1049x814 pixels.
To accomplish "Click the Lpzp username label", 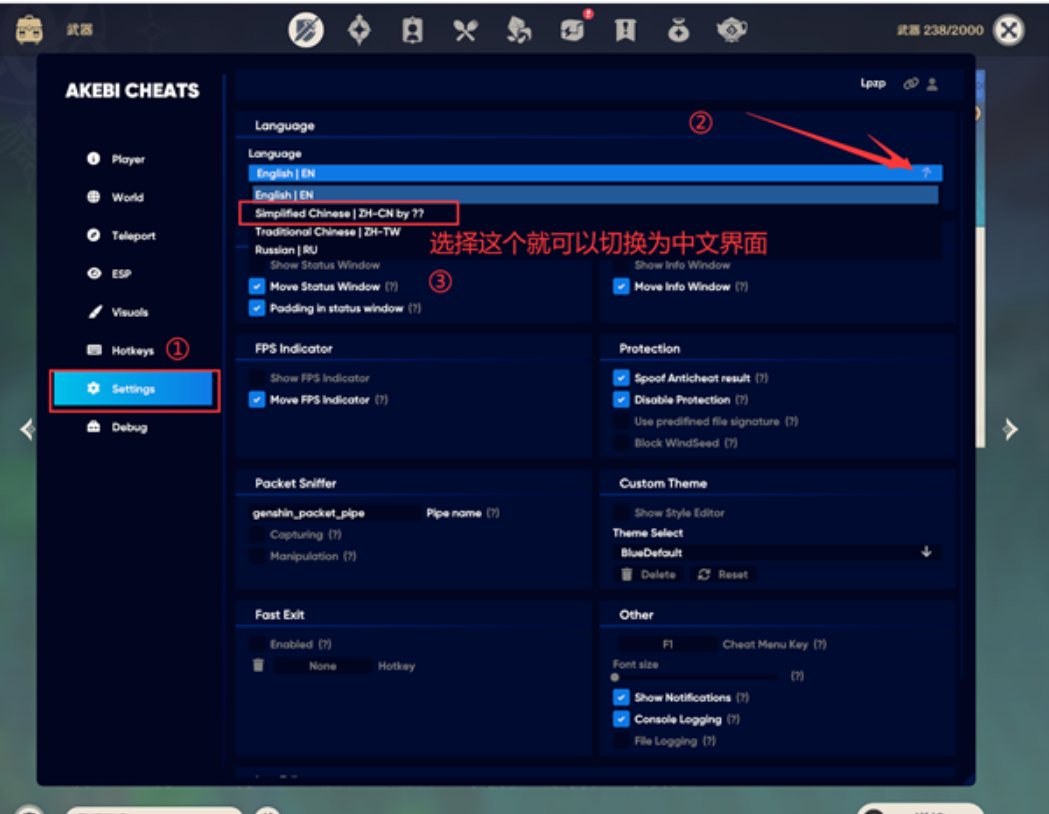I will (x=872, y=83).
